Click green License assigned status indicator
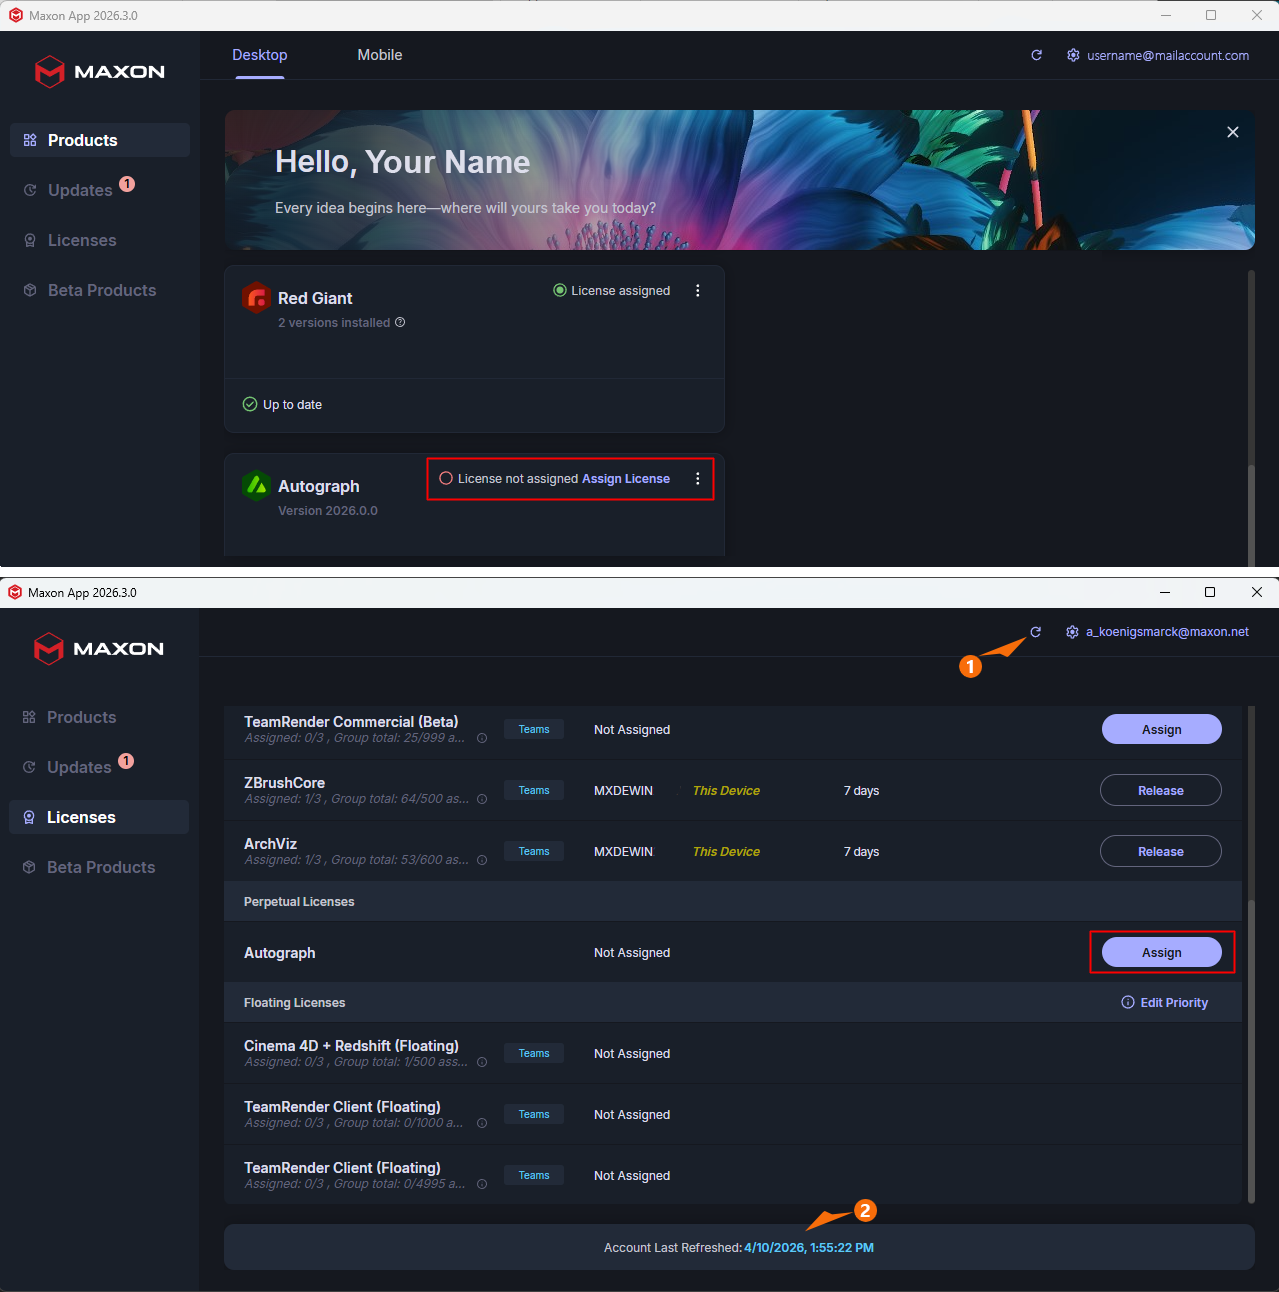The width and height of the screenshot is (1279, 1292). point(560,290)
